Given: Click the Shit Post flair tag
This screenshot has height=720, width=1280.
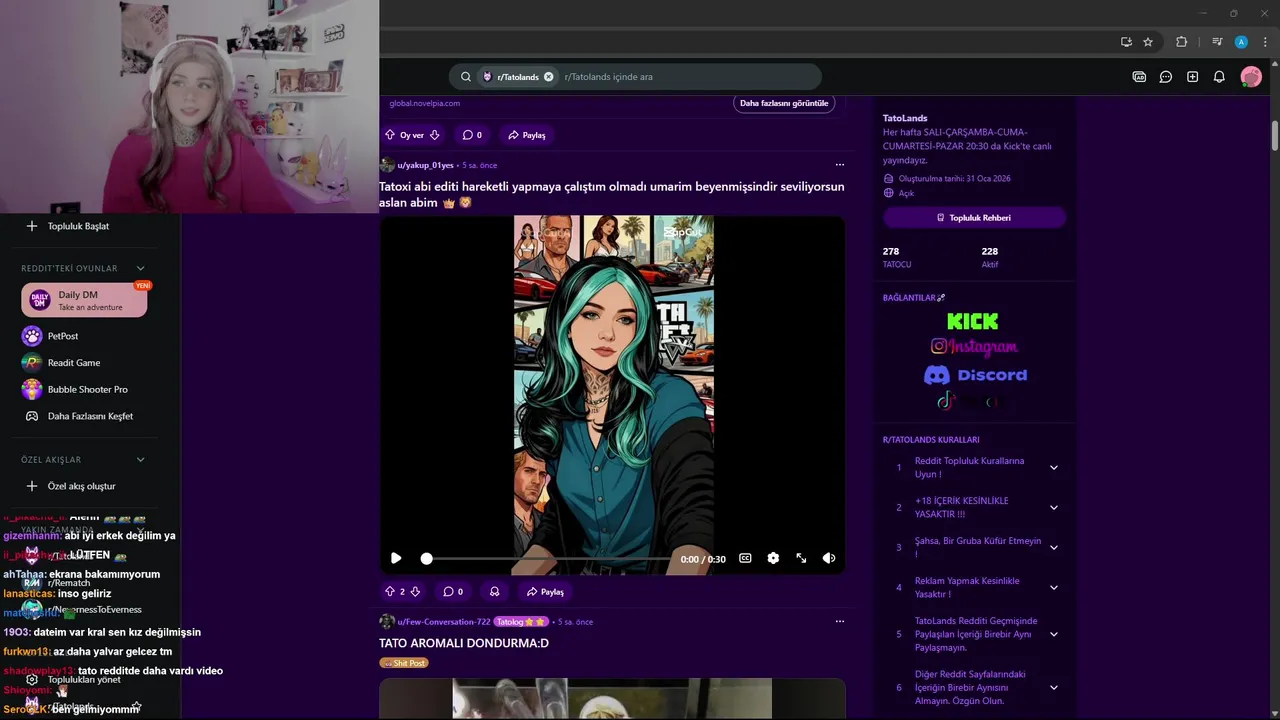Looking at the screenshot, I should point(404,663).
